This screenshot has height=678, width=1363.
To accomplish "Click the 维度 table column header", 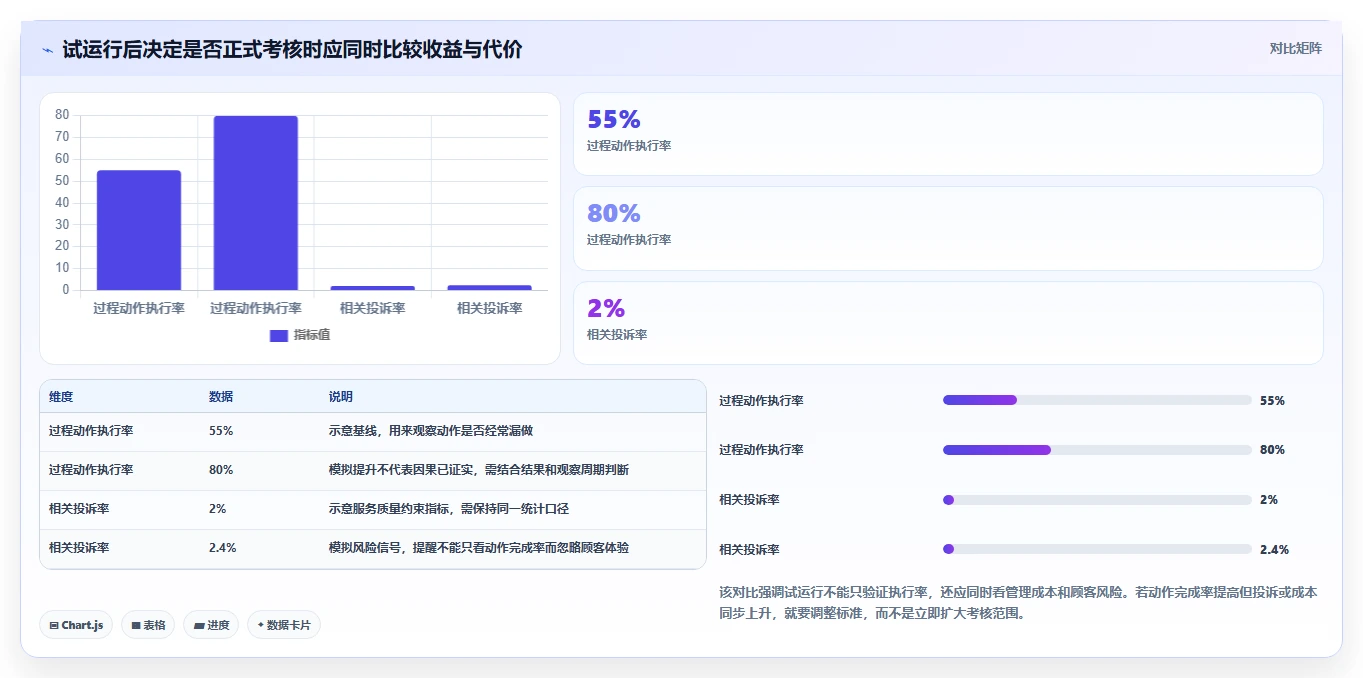I will [x=61, y=396].
